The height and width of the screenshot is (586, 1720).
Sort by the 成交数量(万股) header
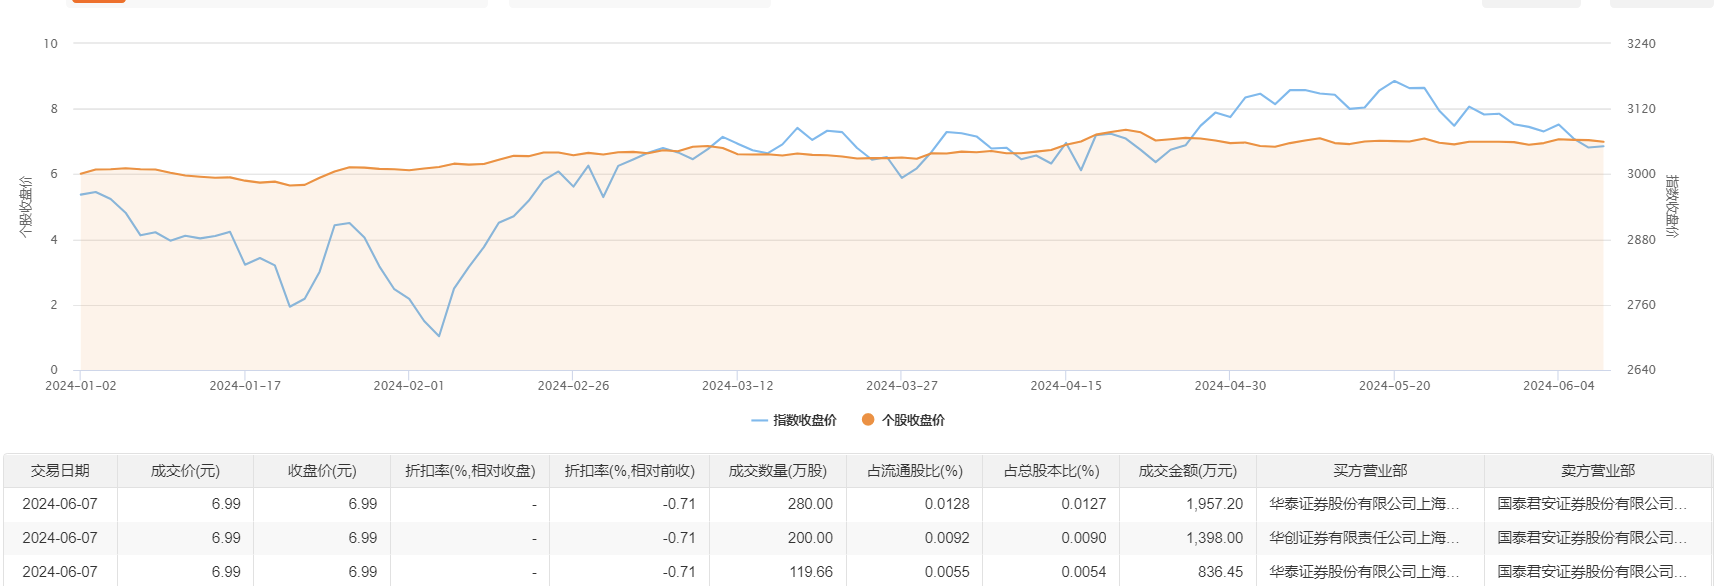[x=778, y=471]
